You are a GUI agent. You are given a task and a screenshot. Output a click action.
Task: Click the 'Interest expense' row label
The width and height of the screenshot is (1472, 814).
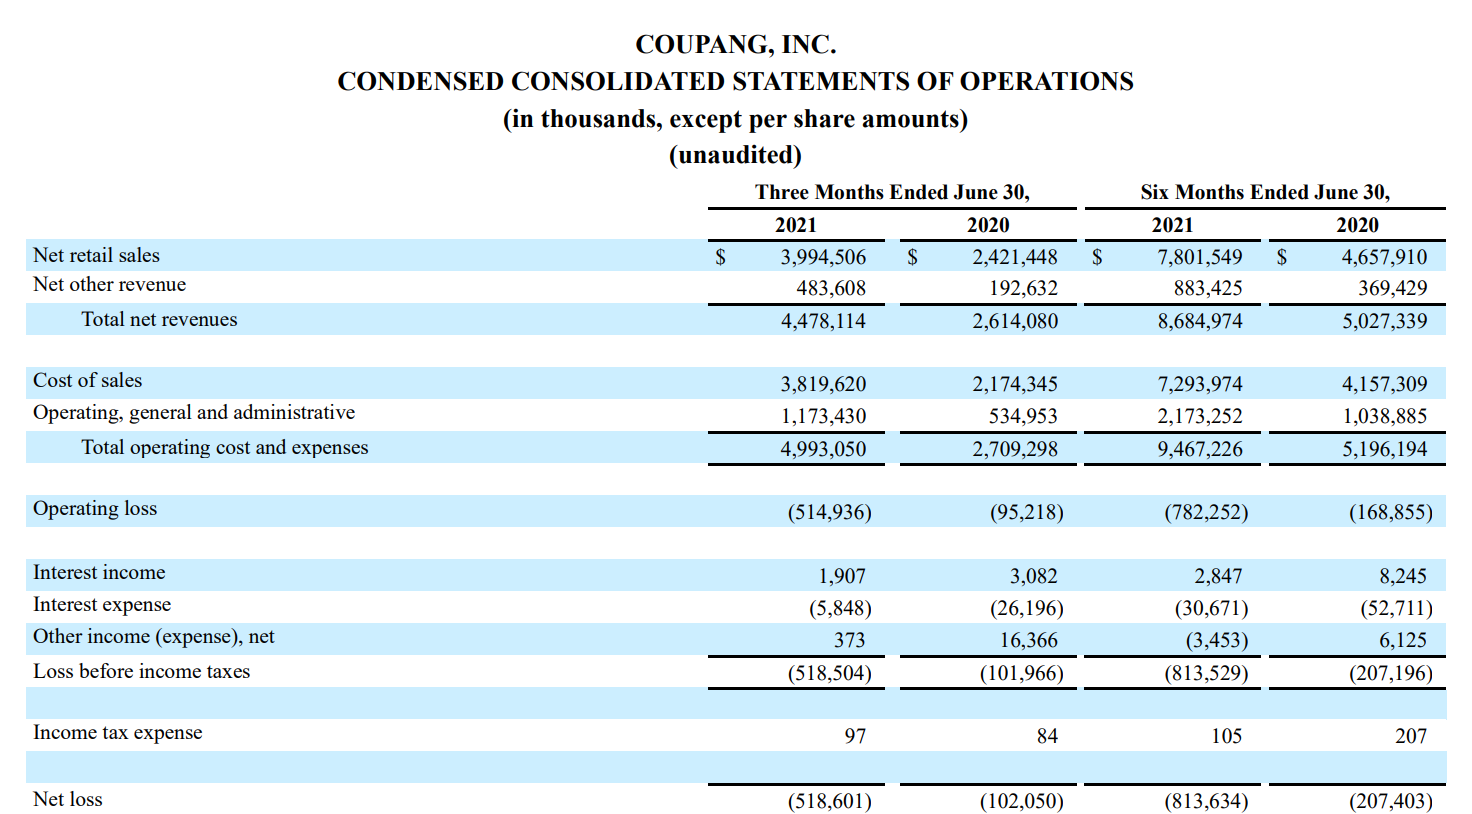[x=102, y=604]
